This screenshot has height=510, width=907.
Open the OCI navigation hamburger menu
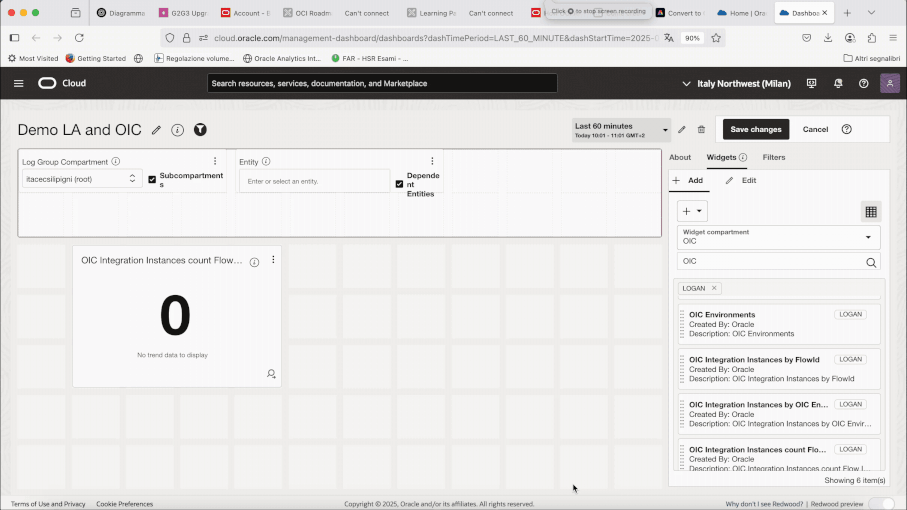(x=19, y=83)
